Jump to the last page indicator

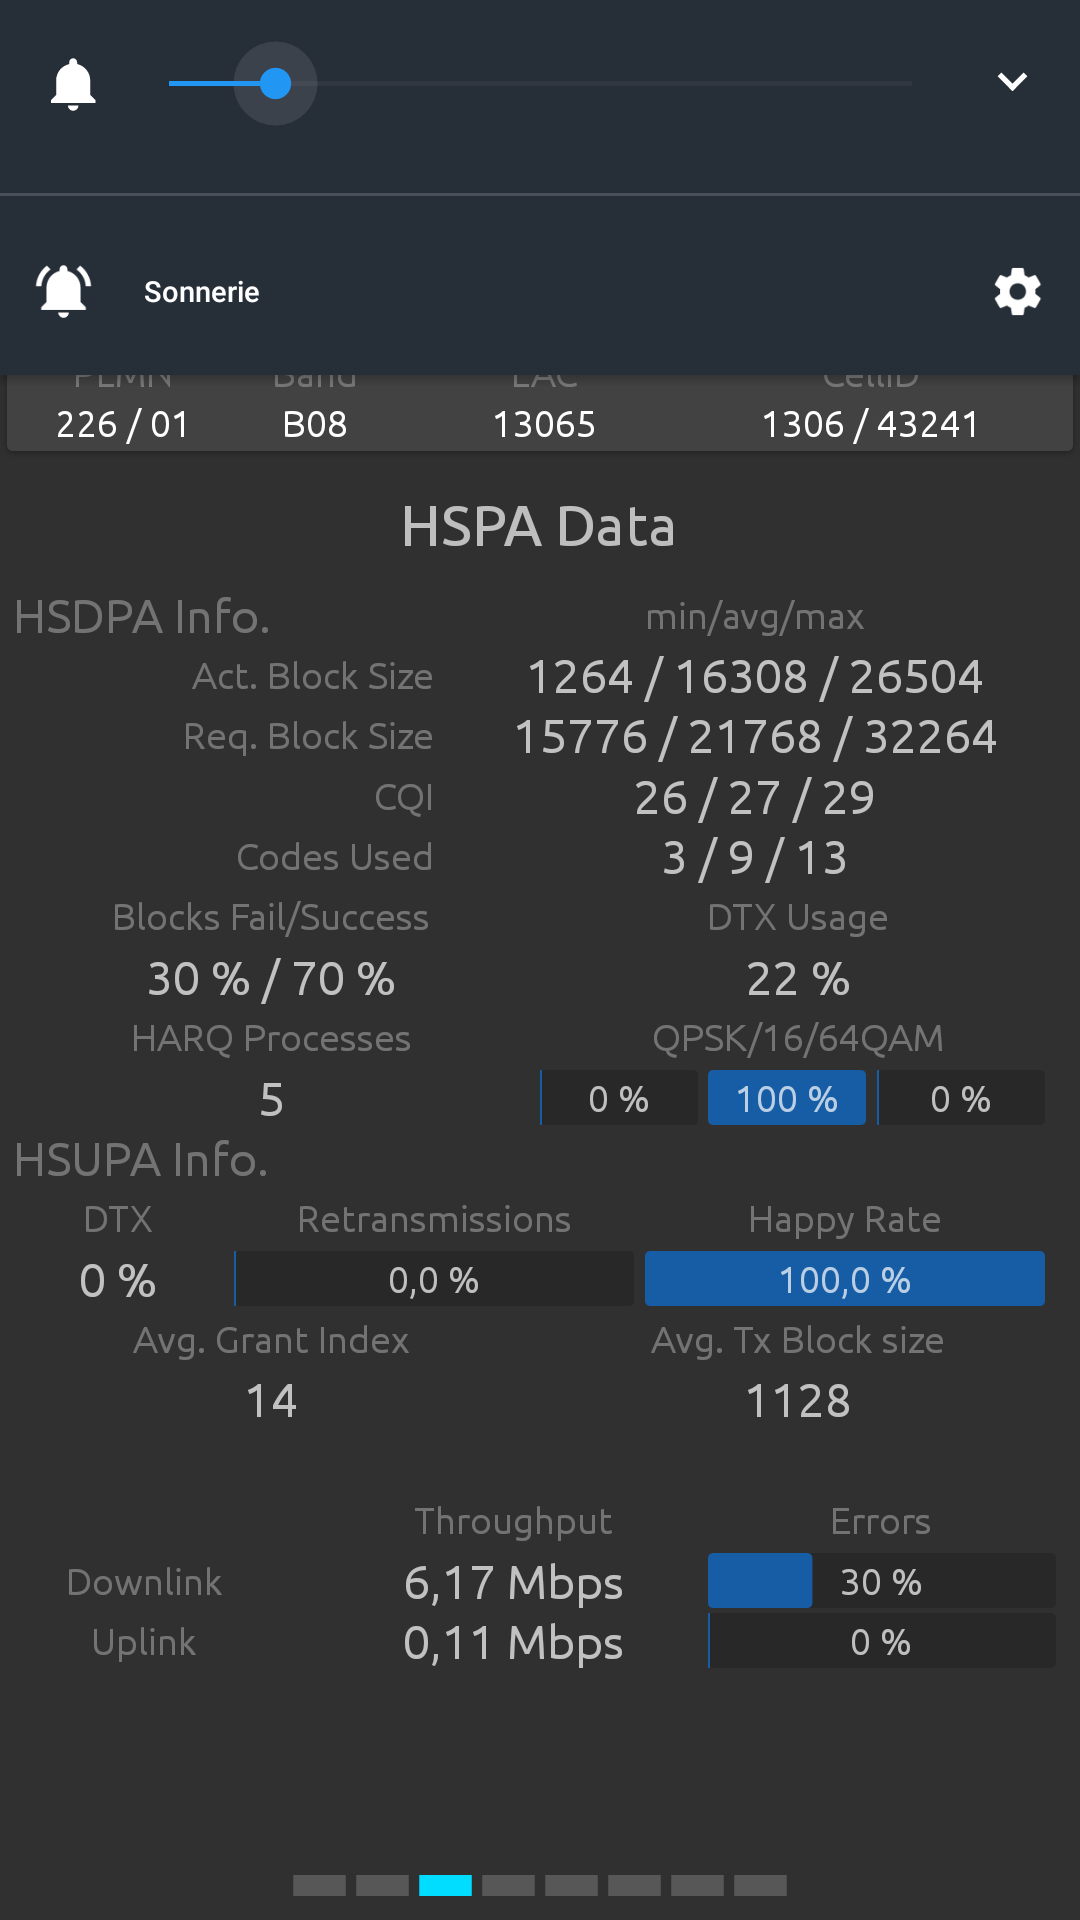tap(760, 1886)
